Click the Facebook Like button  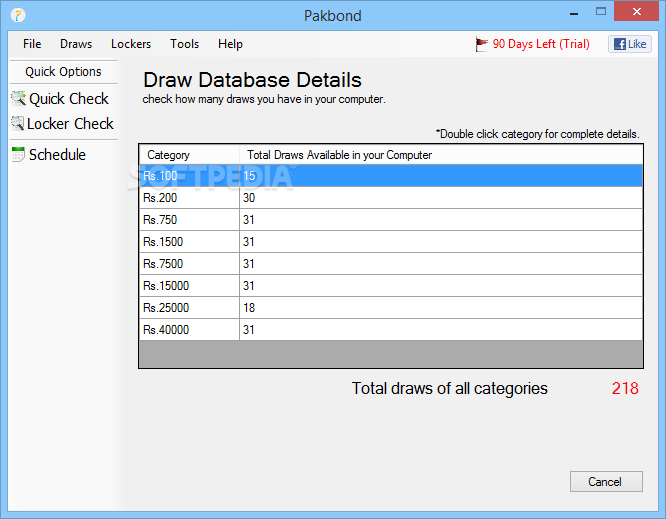pyautogui.click(x=630, y=44)
